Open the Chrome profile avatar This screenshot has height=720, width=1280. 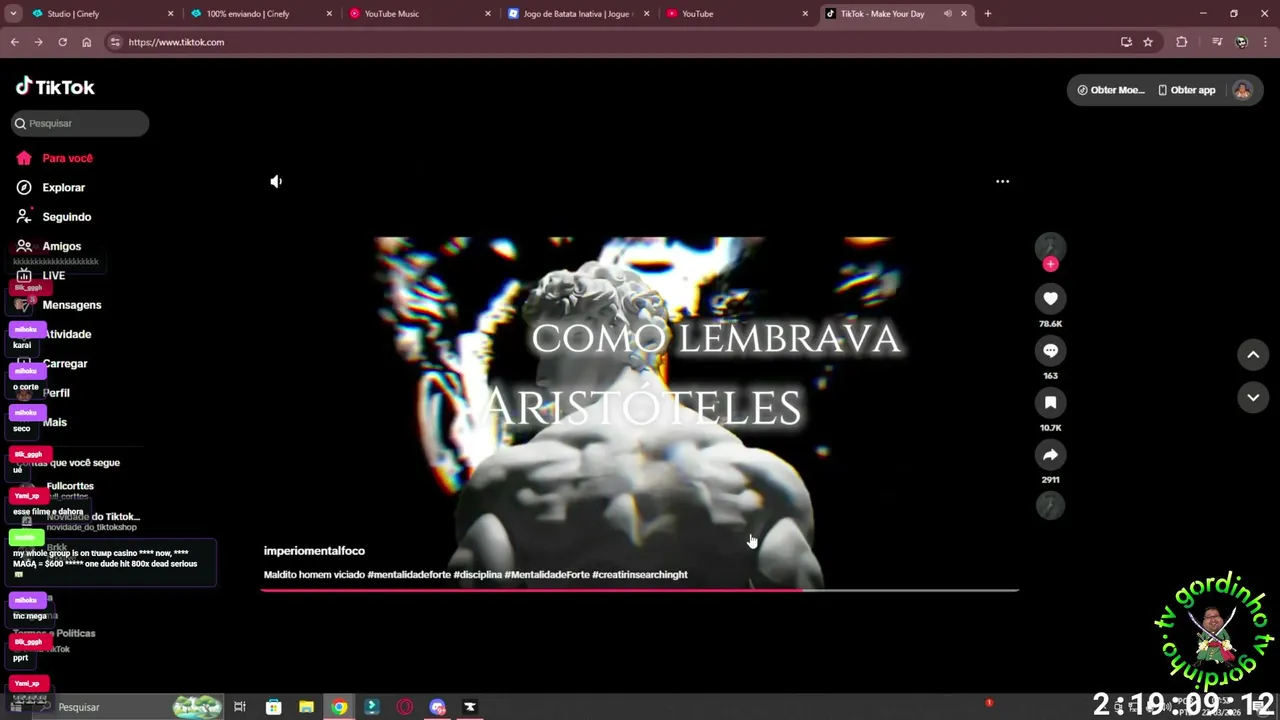click(x=1241, y=42)
